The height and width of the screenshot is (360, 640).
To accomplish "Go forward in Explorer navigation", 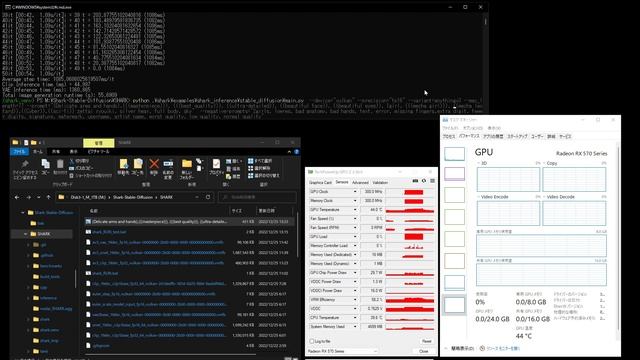I will [x=29, y=197].
